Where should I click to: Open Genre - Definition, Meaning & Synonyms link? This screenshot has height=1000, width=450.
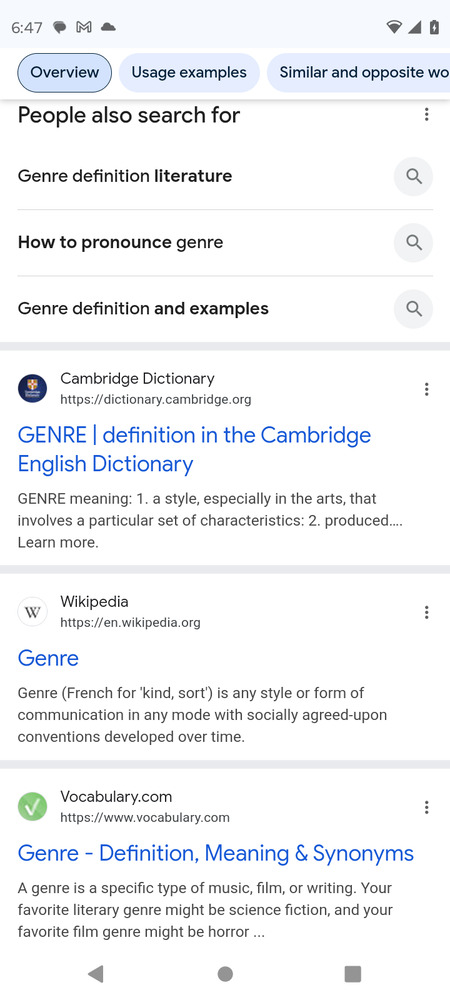tap(216, 853)
